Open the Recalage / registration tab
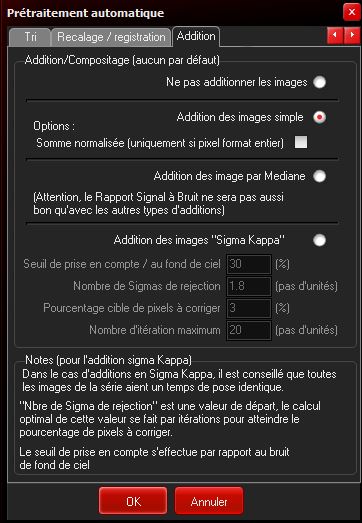 [111, 37]
